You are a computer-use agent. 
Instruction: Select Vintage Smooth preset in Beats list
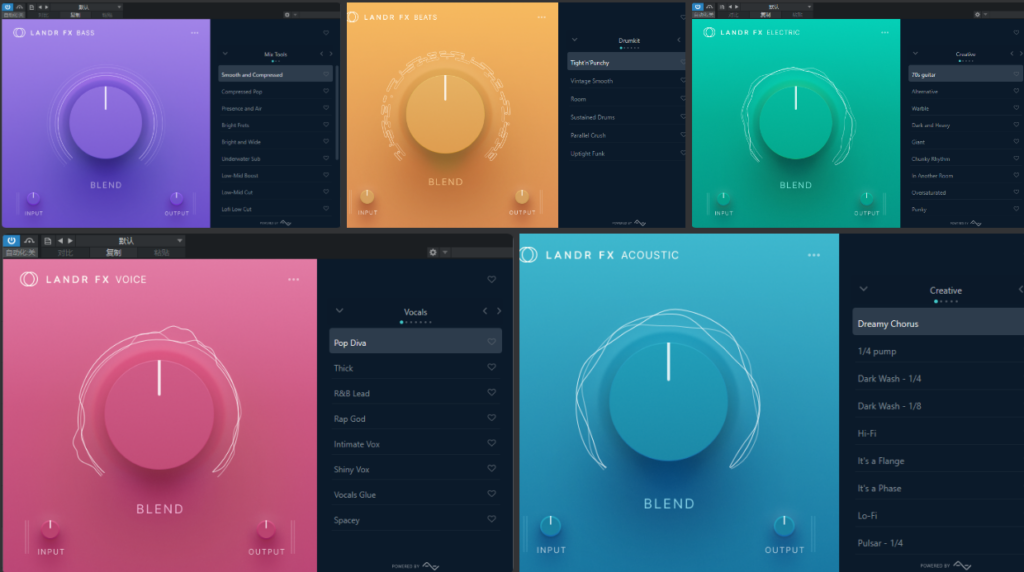(626, 81)
